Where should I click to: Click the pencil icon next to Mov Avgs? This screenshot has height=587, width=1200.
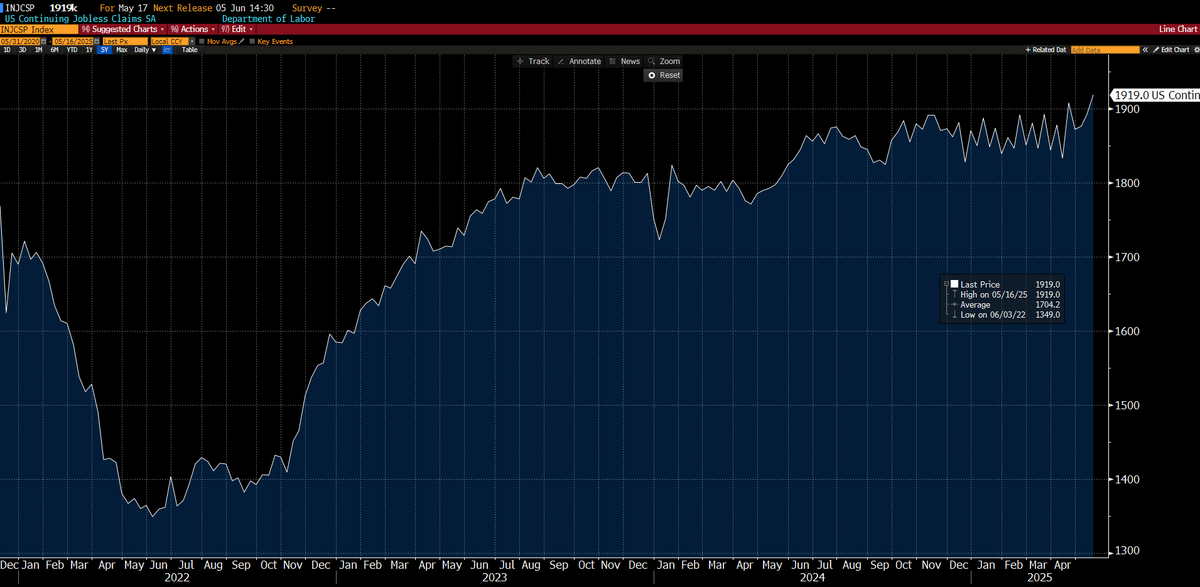pos(241,41)
